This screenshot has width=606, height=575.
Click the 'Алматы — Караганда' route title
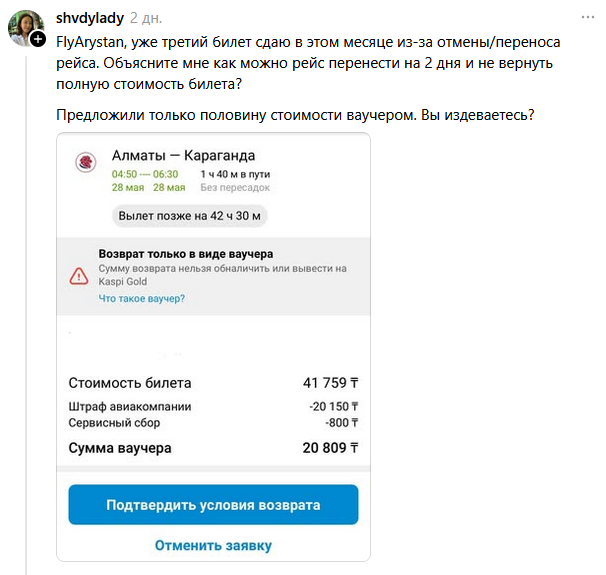[x=183, y=155]
